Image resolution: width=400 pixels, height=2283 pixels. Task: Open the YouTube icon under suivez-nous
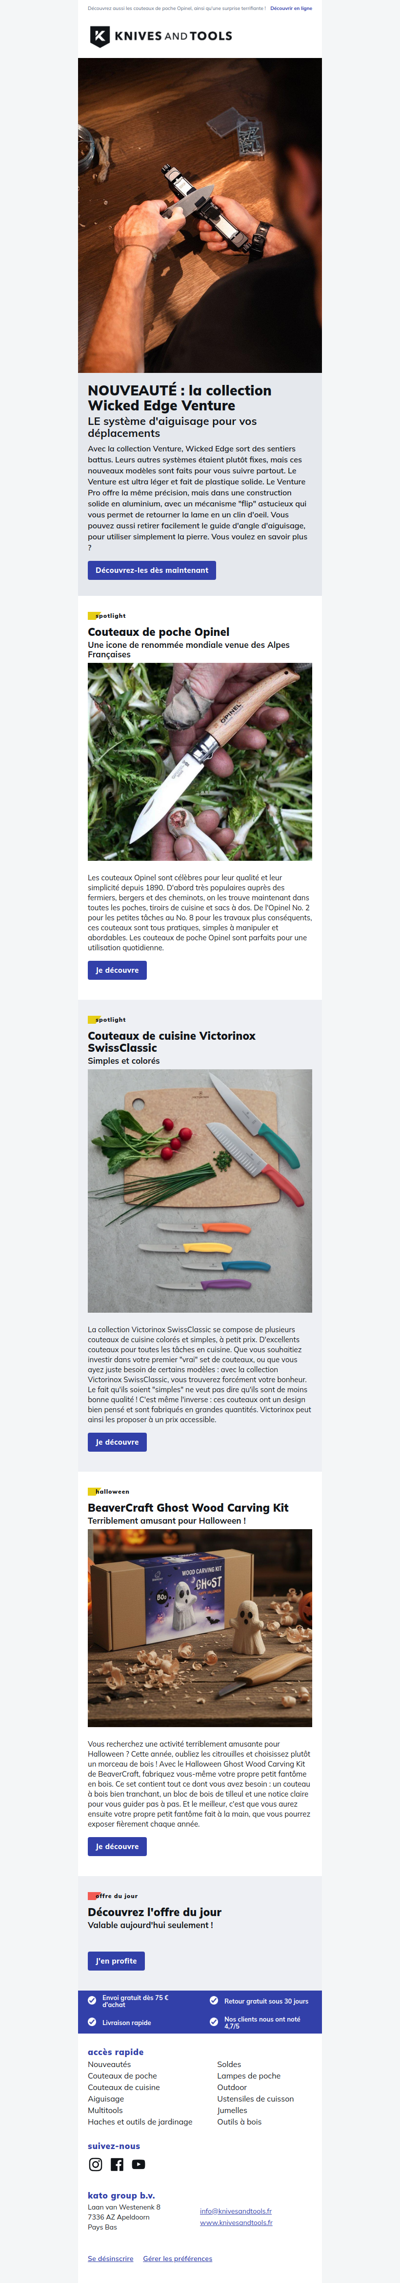tap(138, 2164)
